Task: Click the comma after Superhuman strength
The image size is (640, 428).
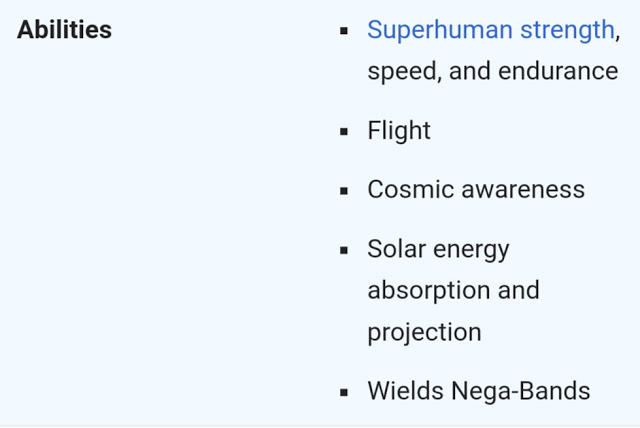Action: [x=618, y=38]
